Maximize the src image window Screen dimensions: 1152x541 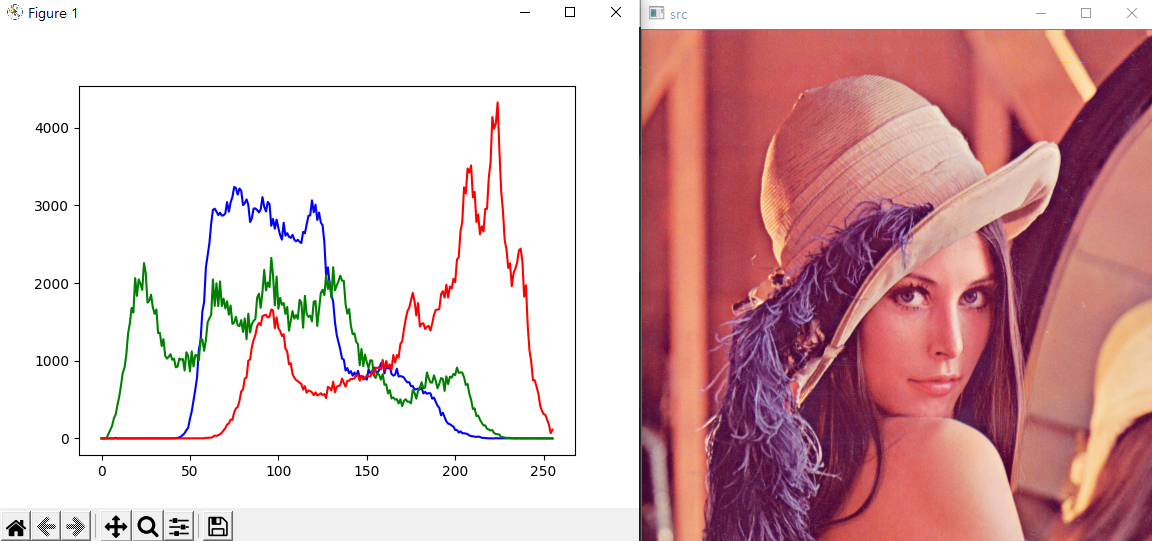point(1085,13)
